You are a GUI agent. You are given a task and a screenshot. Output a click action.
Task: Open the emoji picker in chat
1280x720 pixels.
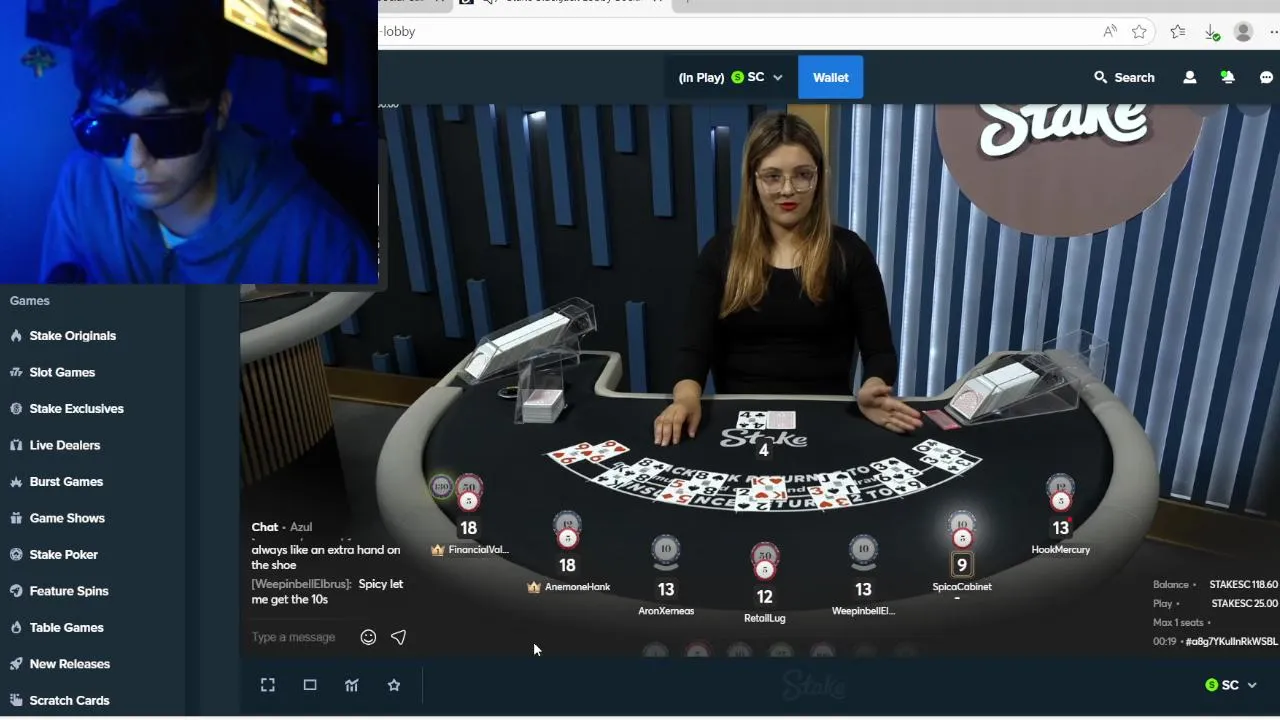368,637
